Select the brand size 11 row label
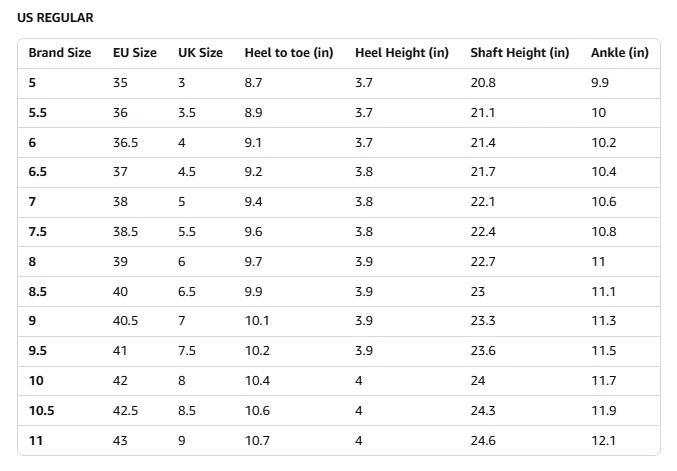 [x=35, y=440]
